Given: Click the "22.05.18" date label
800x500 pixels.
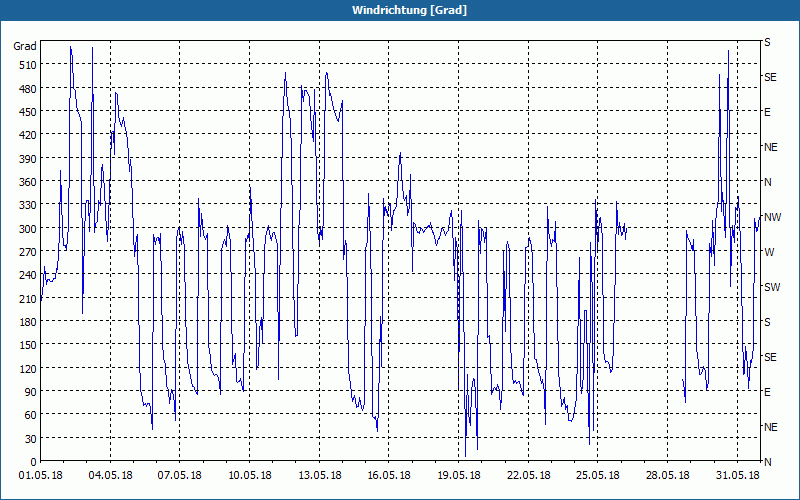Looking at the screenshot, I should 529,476.
